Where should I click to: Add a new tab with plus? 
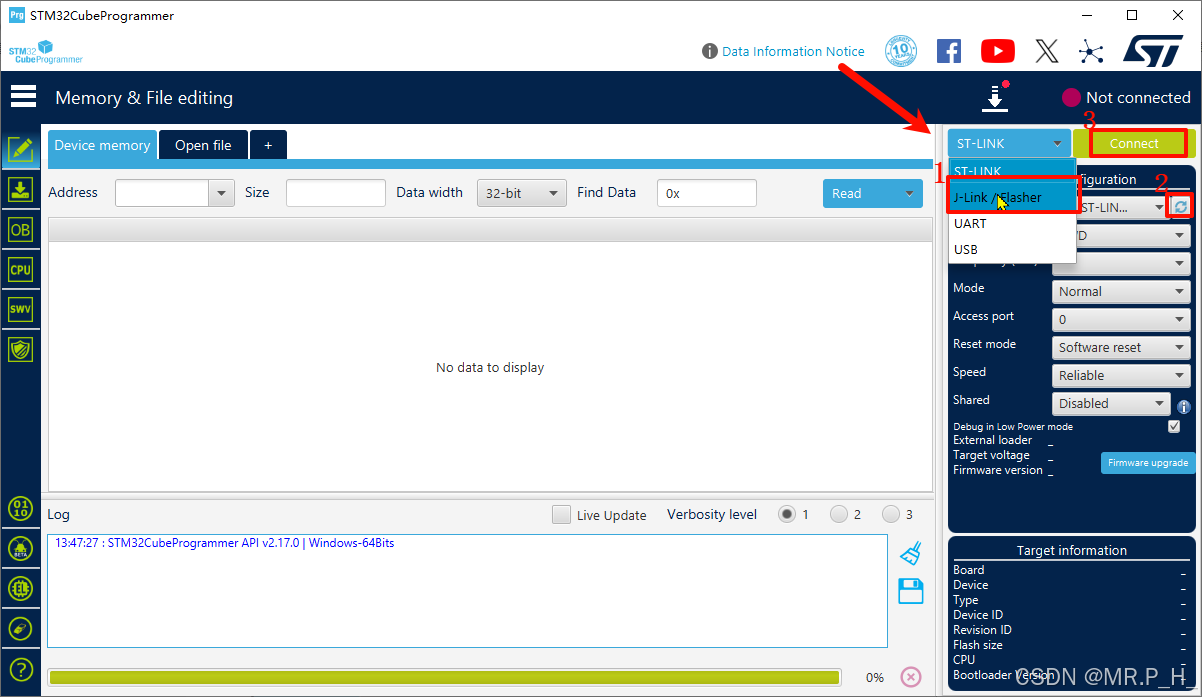(x=268, y=145)
